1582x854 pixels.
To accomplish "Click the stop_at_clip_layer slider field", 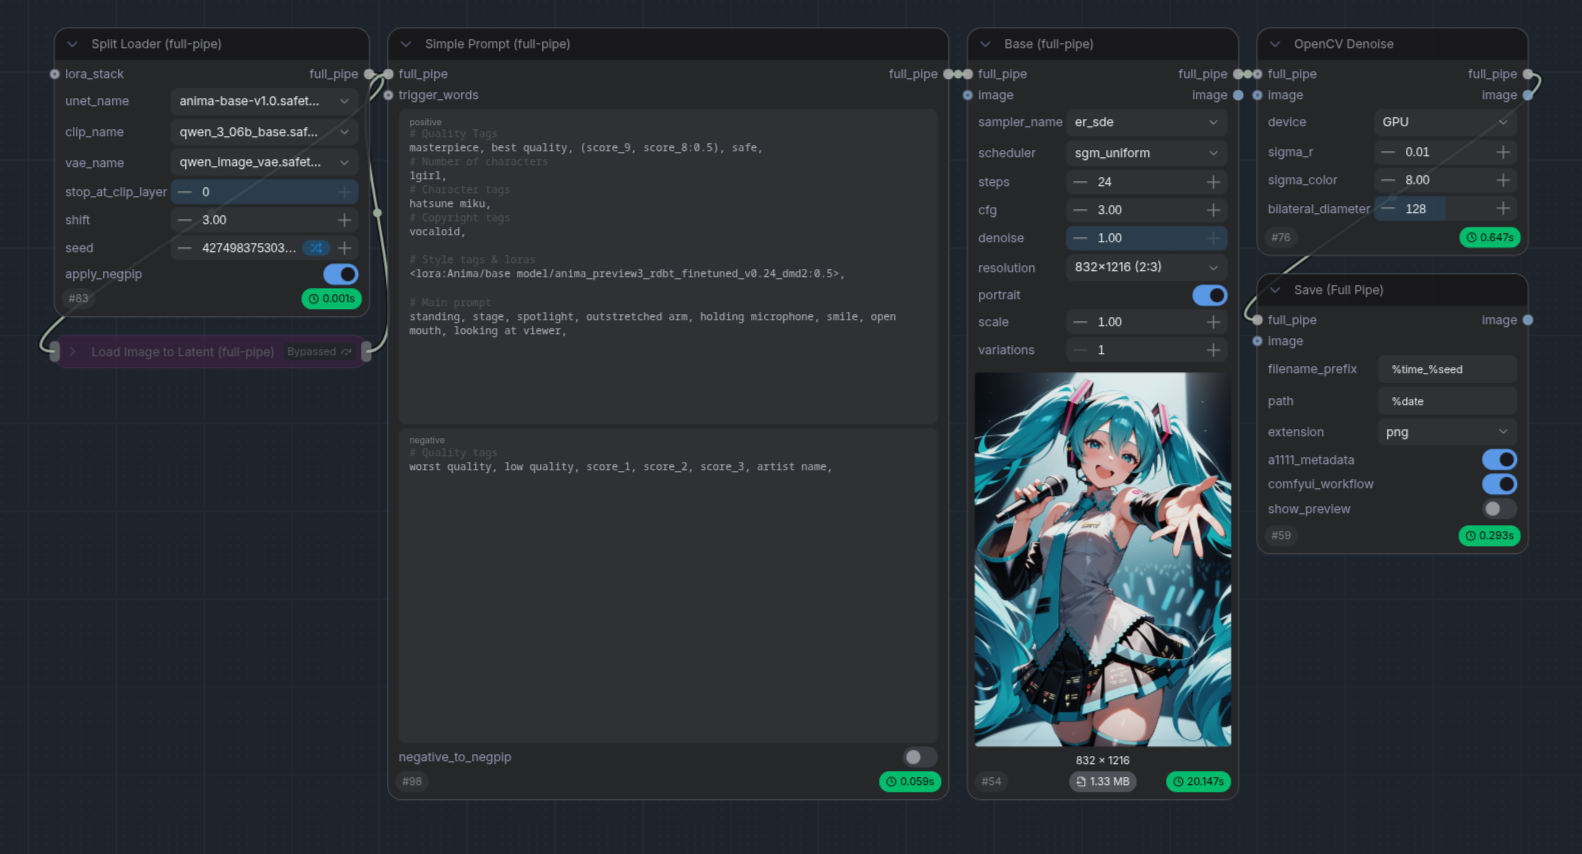I will (x=264, y=192).
